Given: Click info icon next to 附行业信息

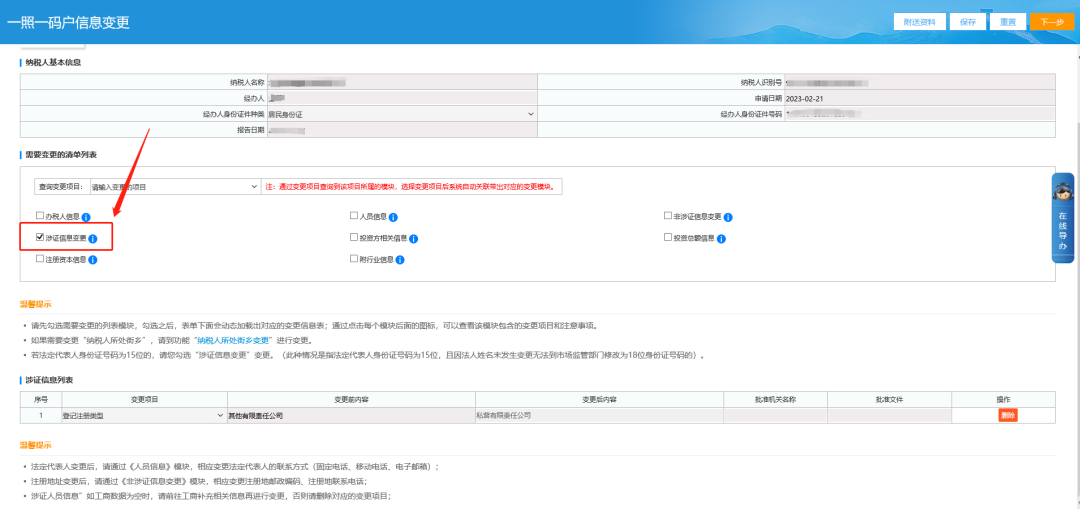Looking at the screenshot, I should pyautogui.click(x=399, y=260).
